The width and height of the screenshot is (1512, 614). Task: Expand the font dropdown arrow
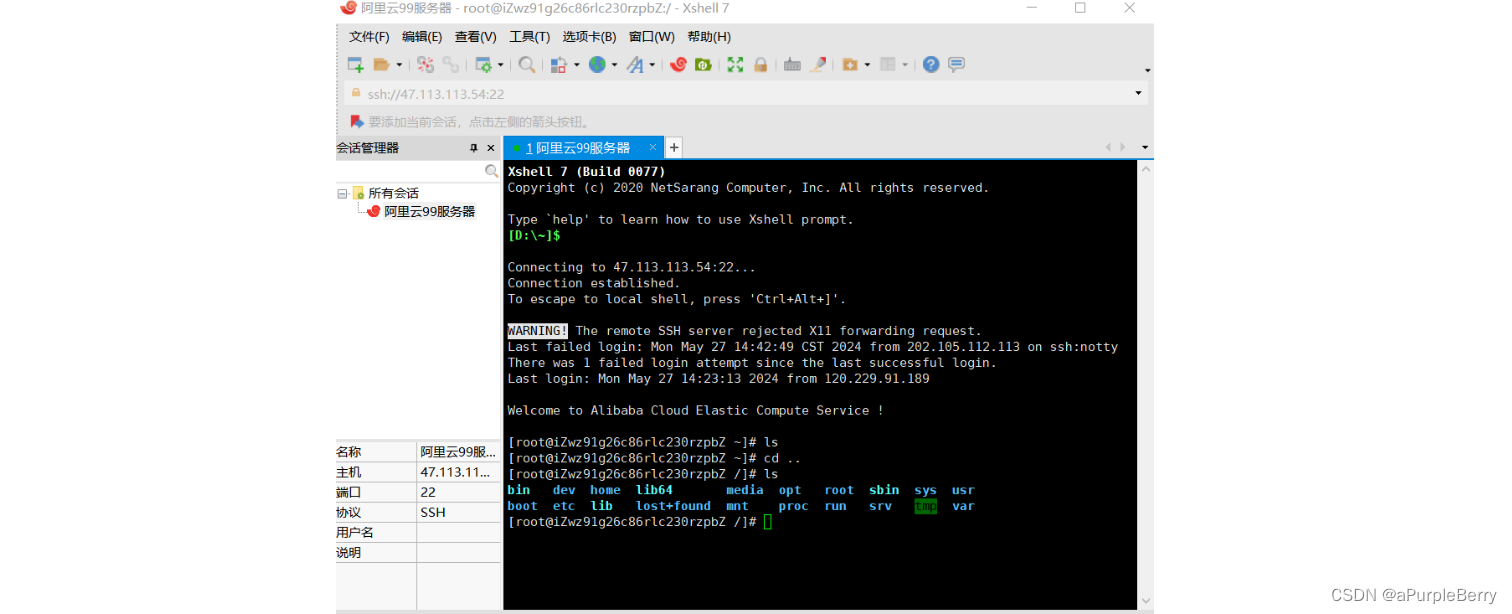pos(652,65)
